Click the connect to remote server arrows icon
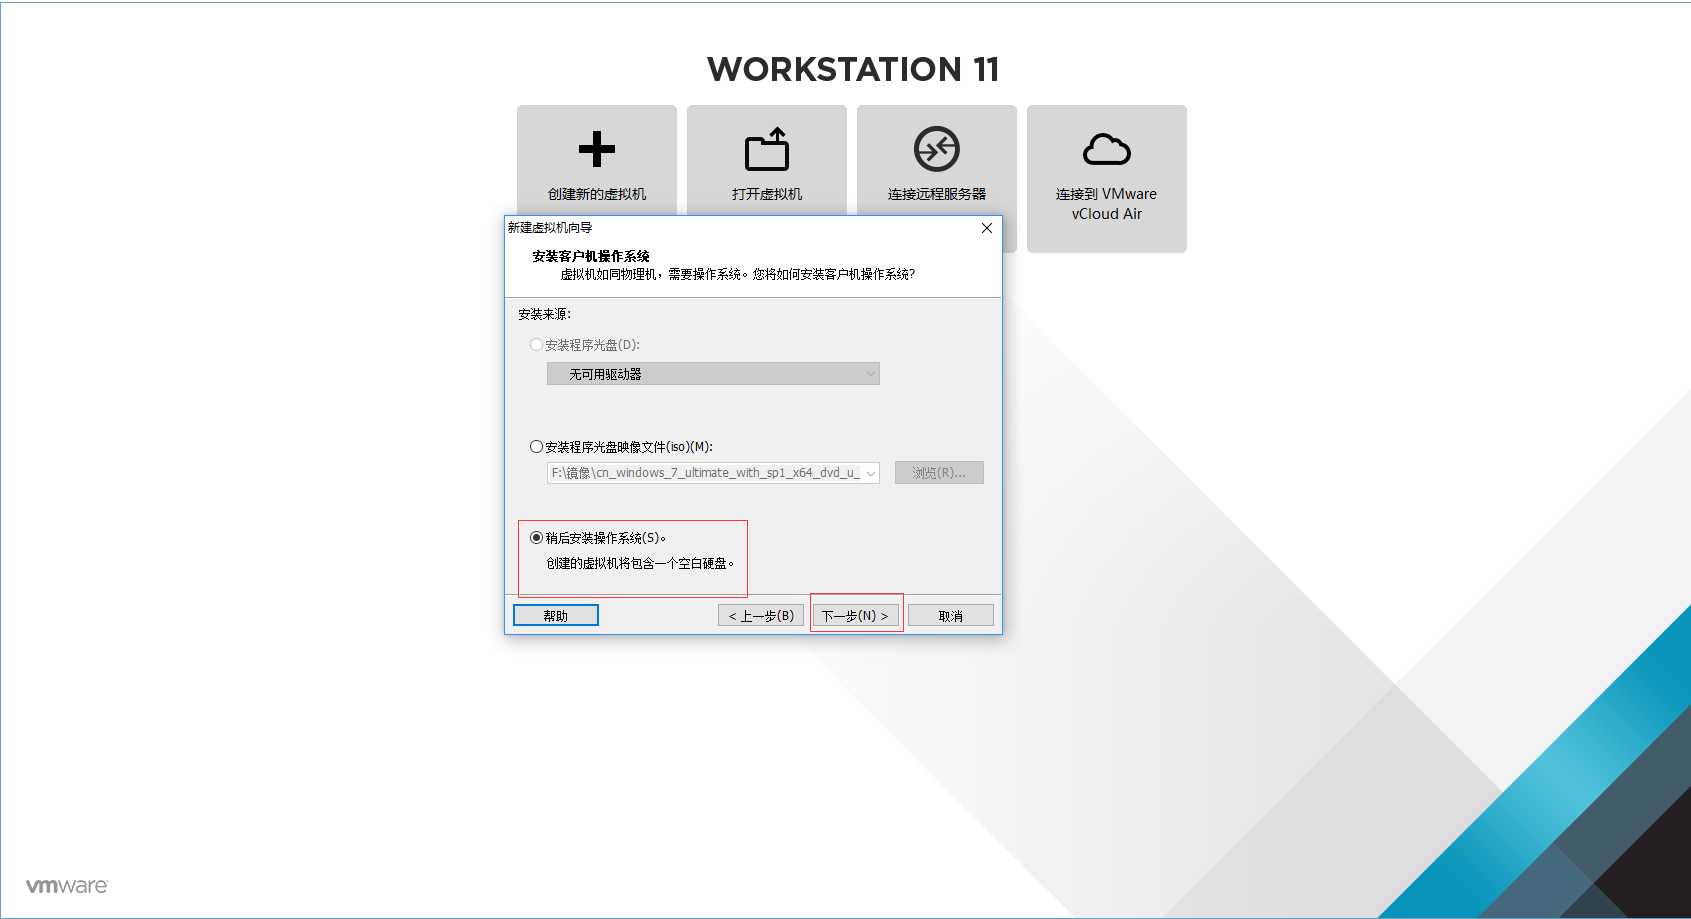This screenshot has height=919, width=1691. click(937, 149)
